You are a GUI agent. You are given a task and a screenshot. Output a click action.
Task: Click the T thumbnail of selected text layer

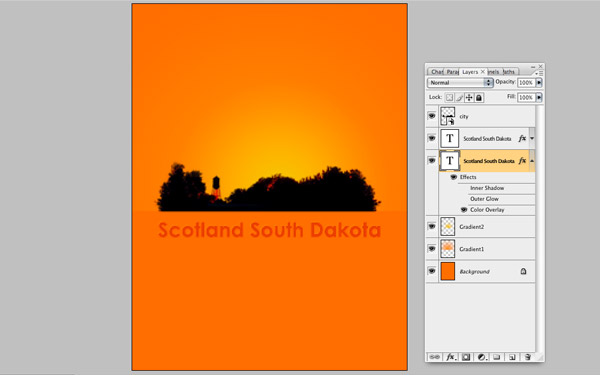pos(450,161)
